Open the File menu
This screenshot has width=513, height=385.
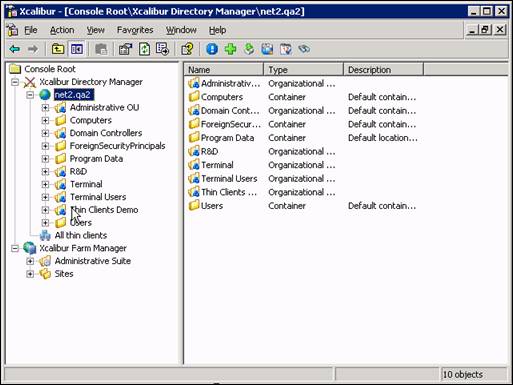tap(31, 30)
